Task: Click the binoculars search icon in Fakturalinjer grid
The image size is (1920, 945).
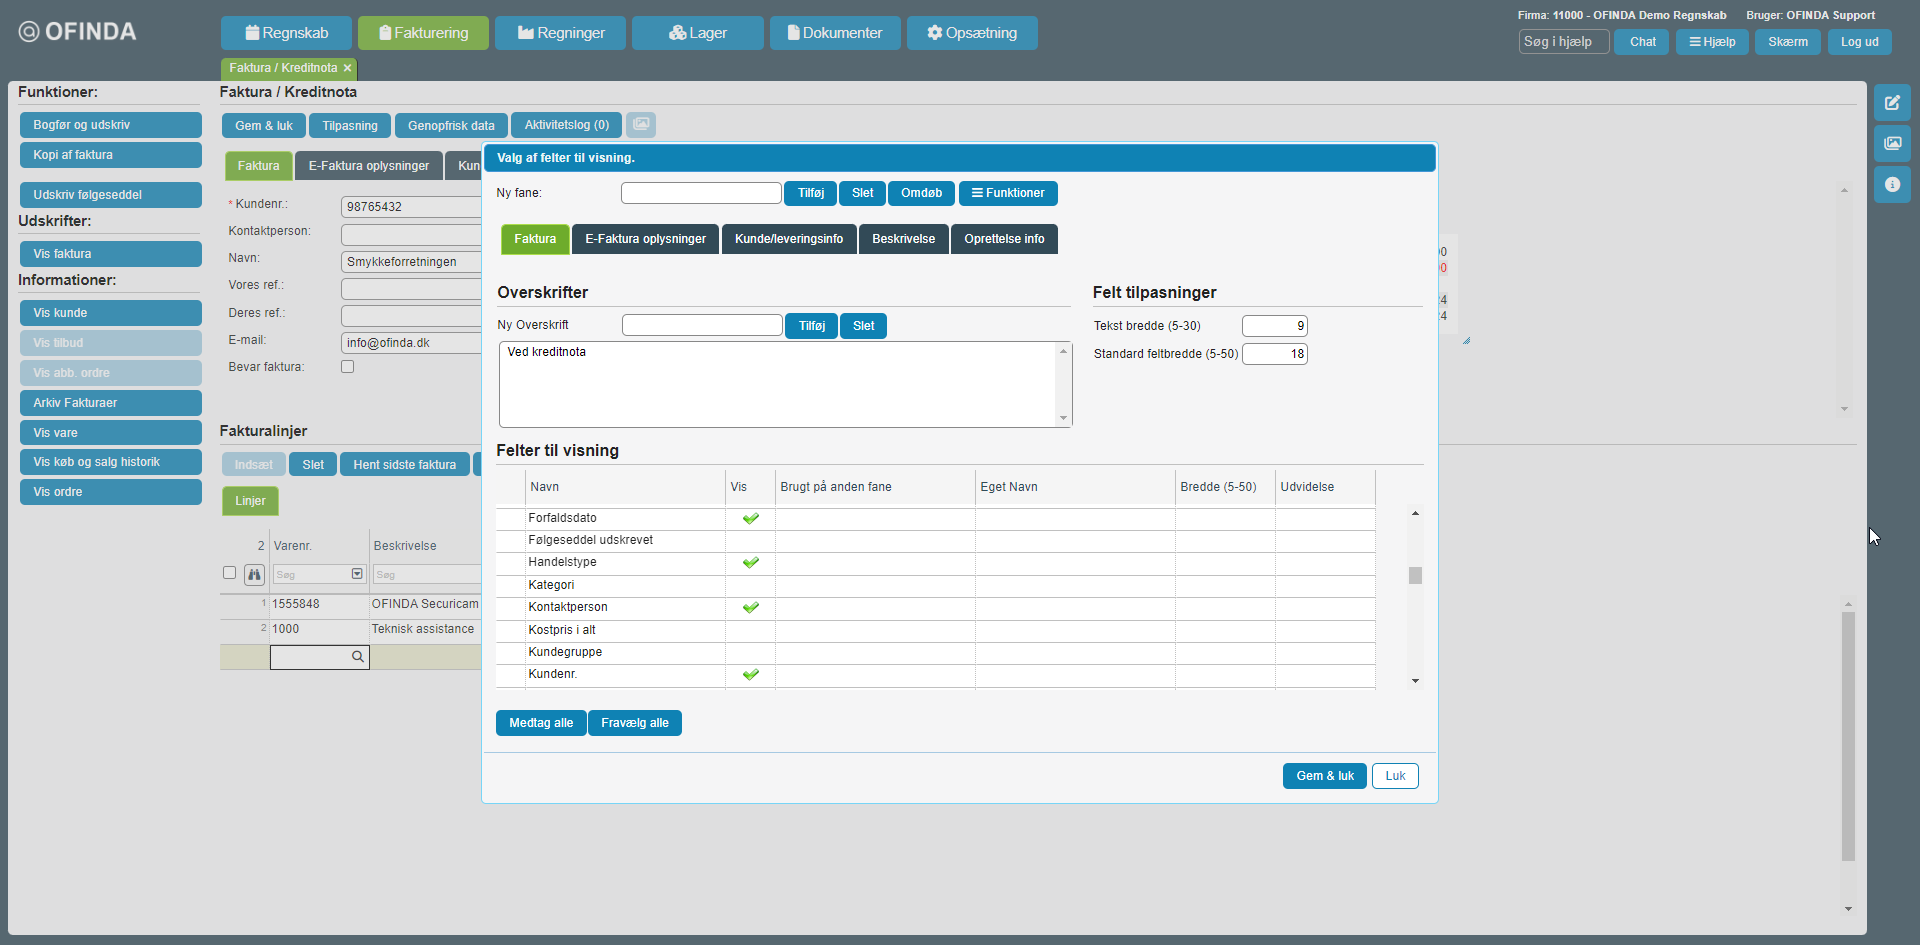Action: pos(254,574)
